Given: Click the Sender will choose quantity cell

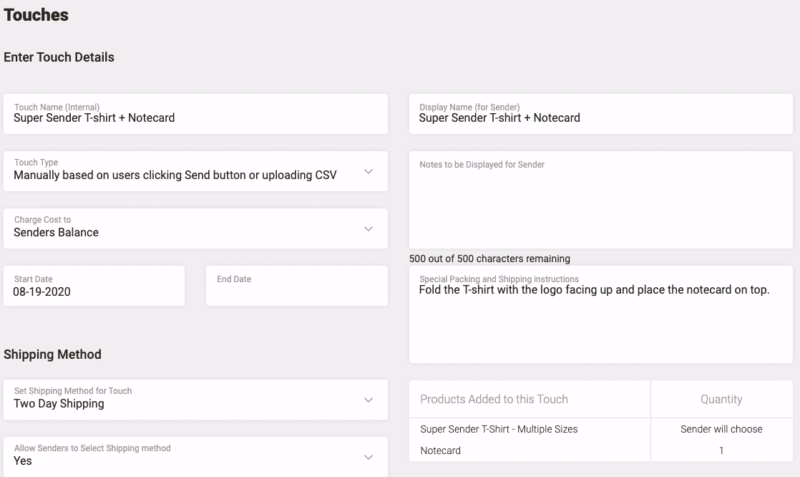Looking at the screenshot, I should coord(721,429).
